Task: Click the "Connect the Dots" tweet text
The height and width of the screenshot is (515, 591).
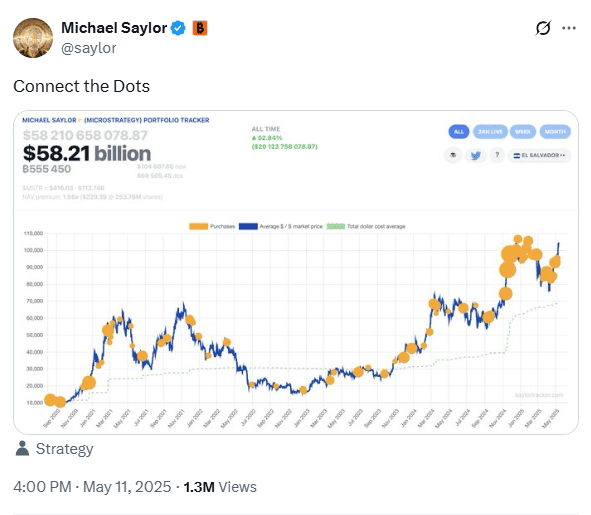Action: (81, 86)
